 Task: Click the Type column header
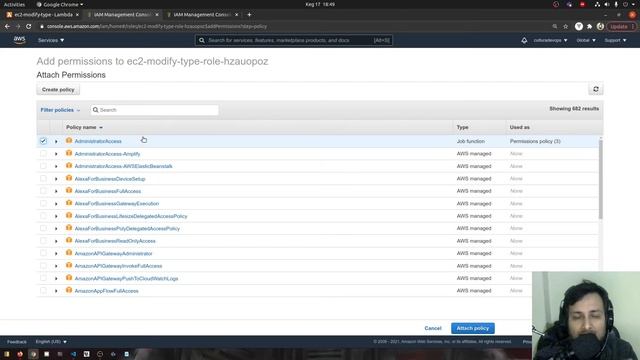pyautogui.click(x=462, y=127)
